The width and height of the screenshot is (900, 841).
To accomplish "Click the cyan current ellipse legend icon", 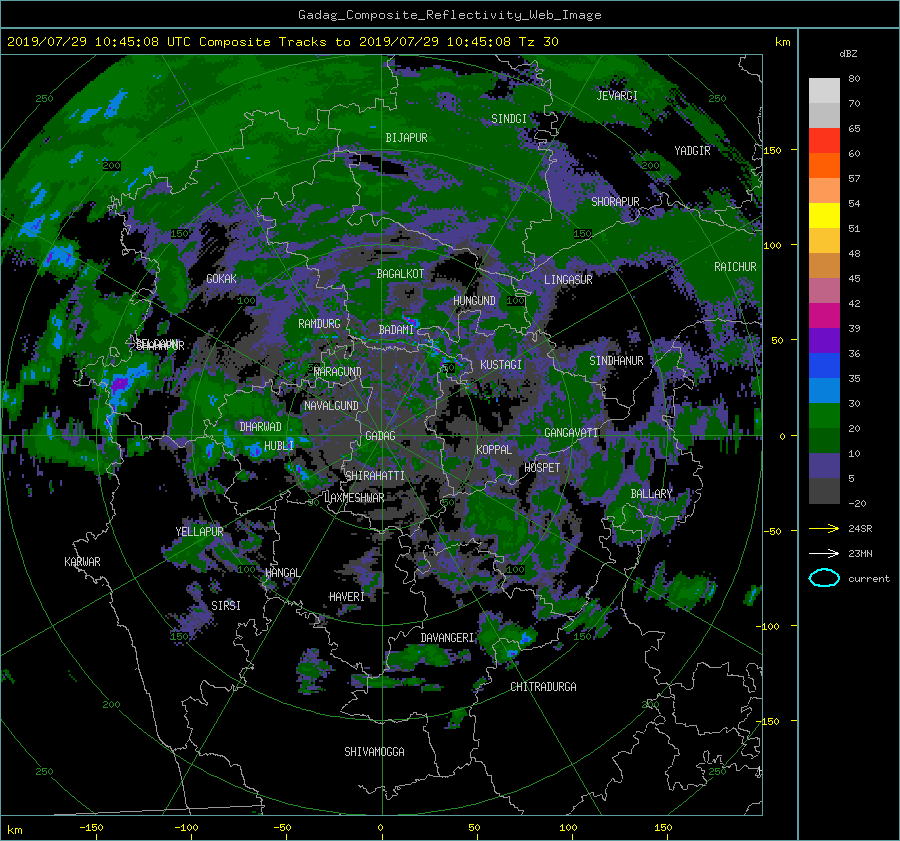I will pyautogui.click(x=824, y=578).
